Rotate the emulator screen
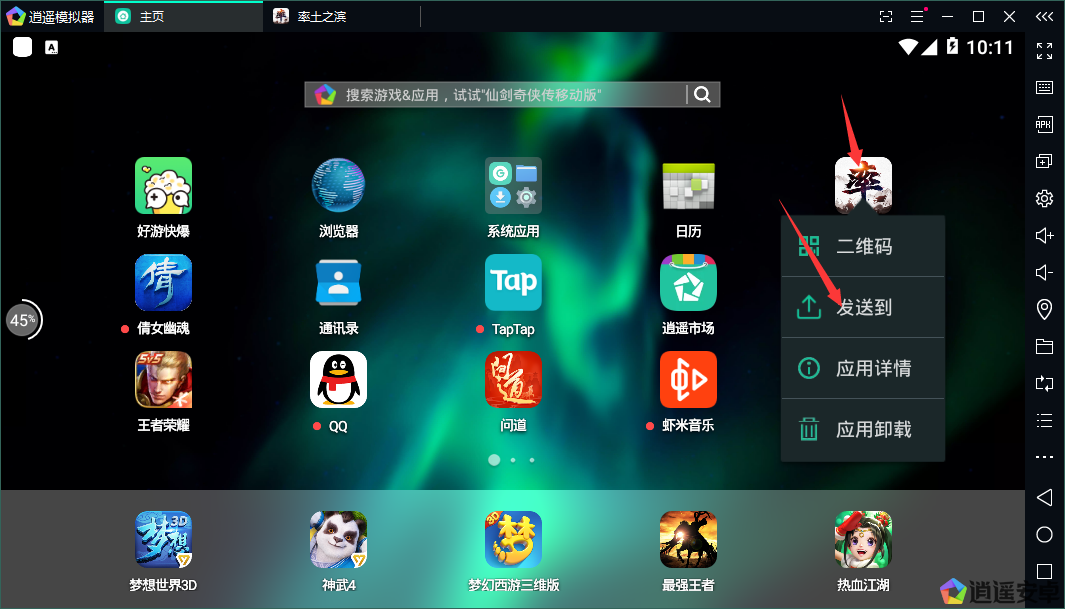1065x609 pixels. 1045,384
